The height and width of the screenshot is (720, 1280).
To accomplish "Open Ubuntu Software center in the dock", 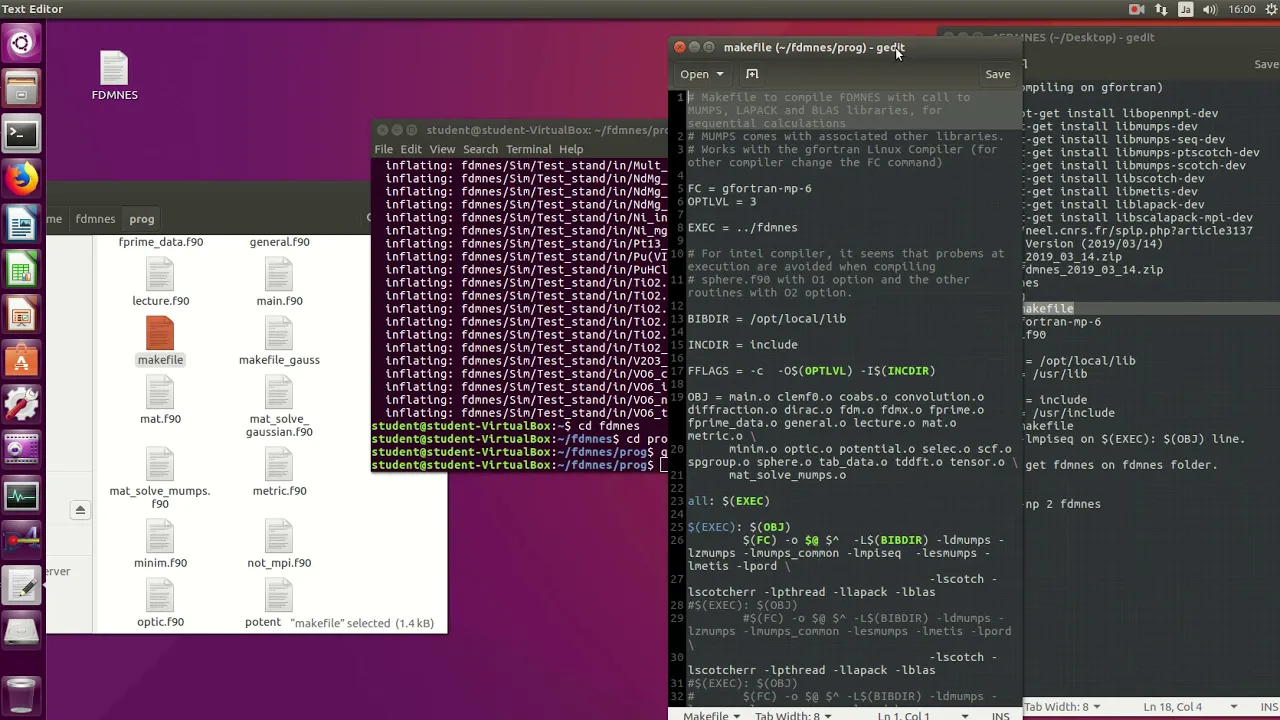I will pyautogui.click(x=21, y=361).
